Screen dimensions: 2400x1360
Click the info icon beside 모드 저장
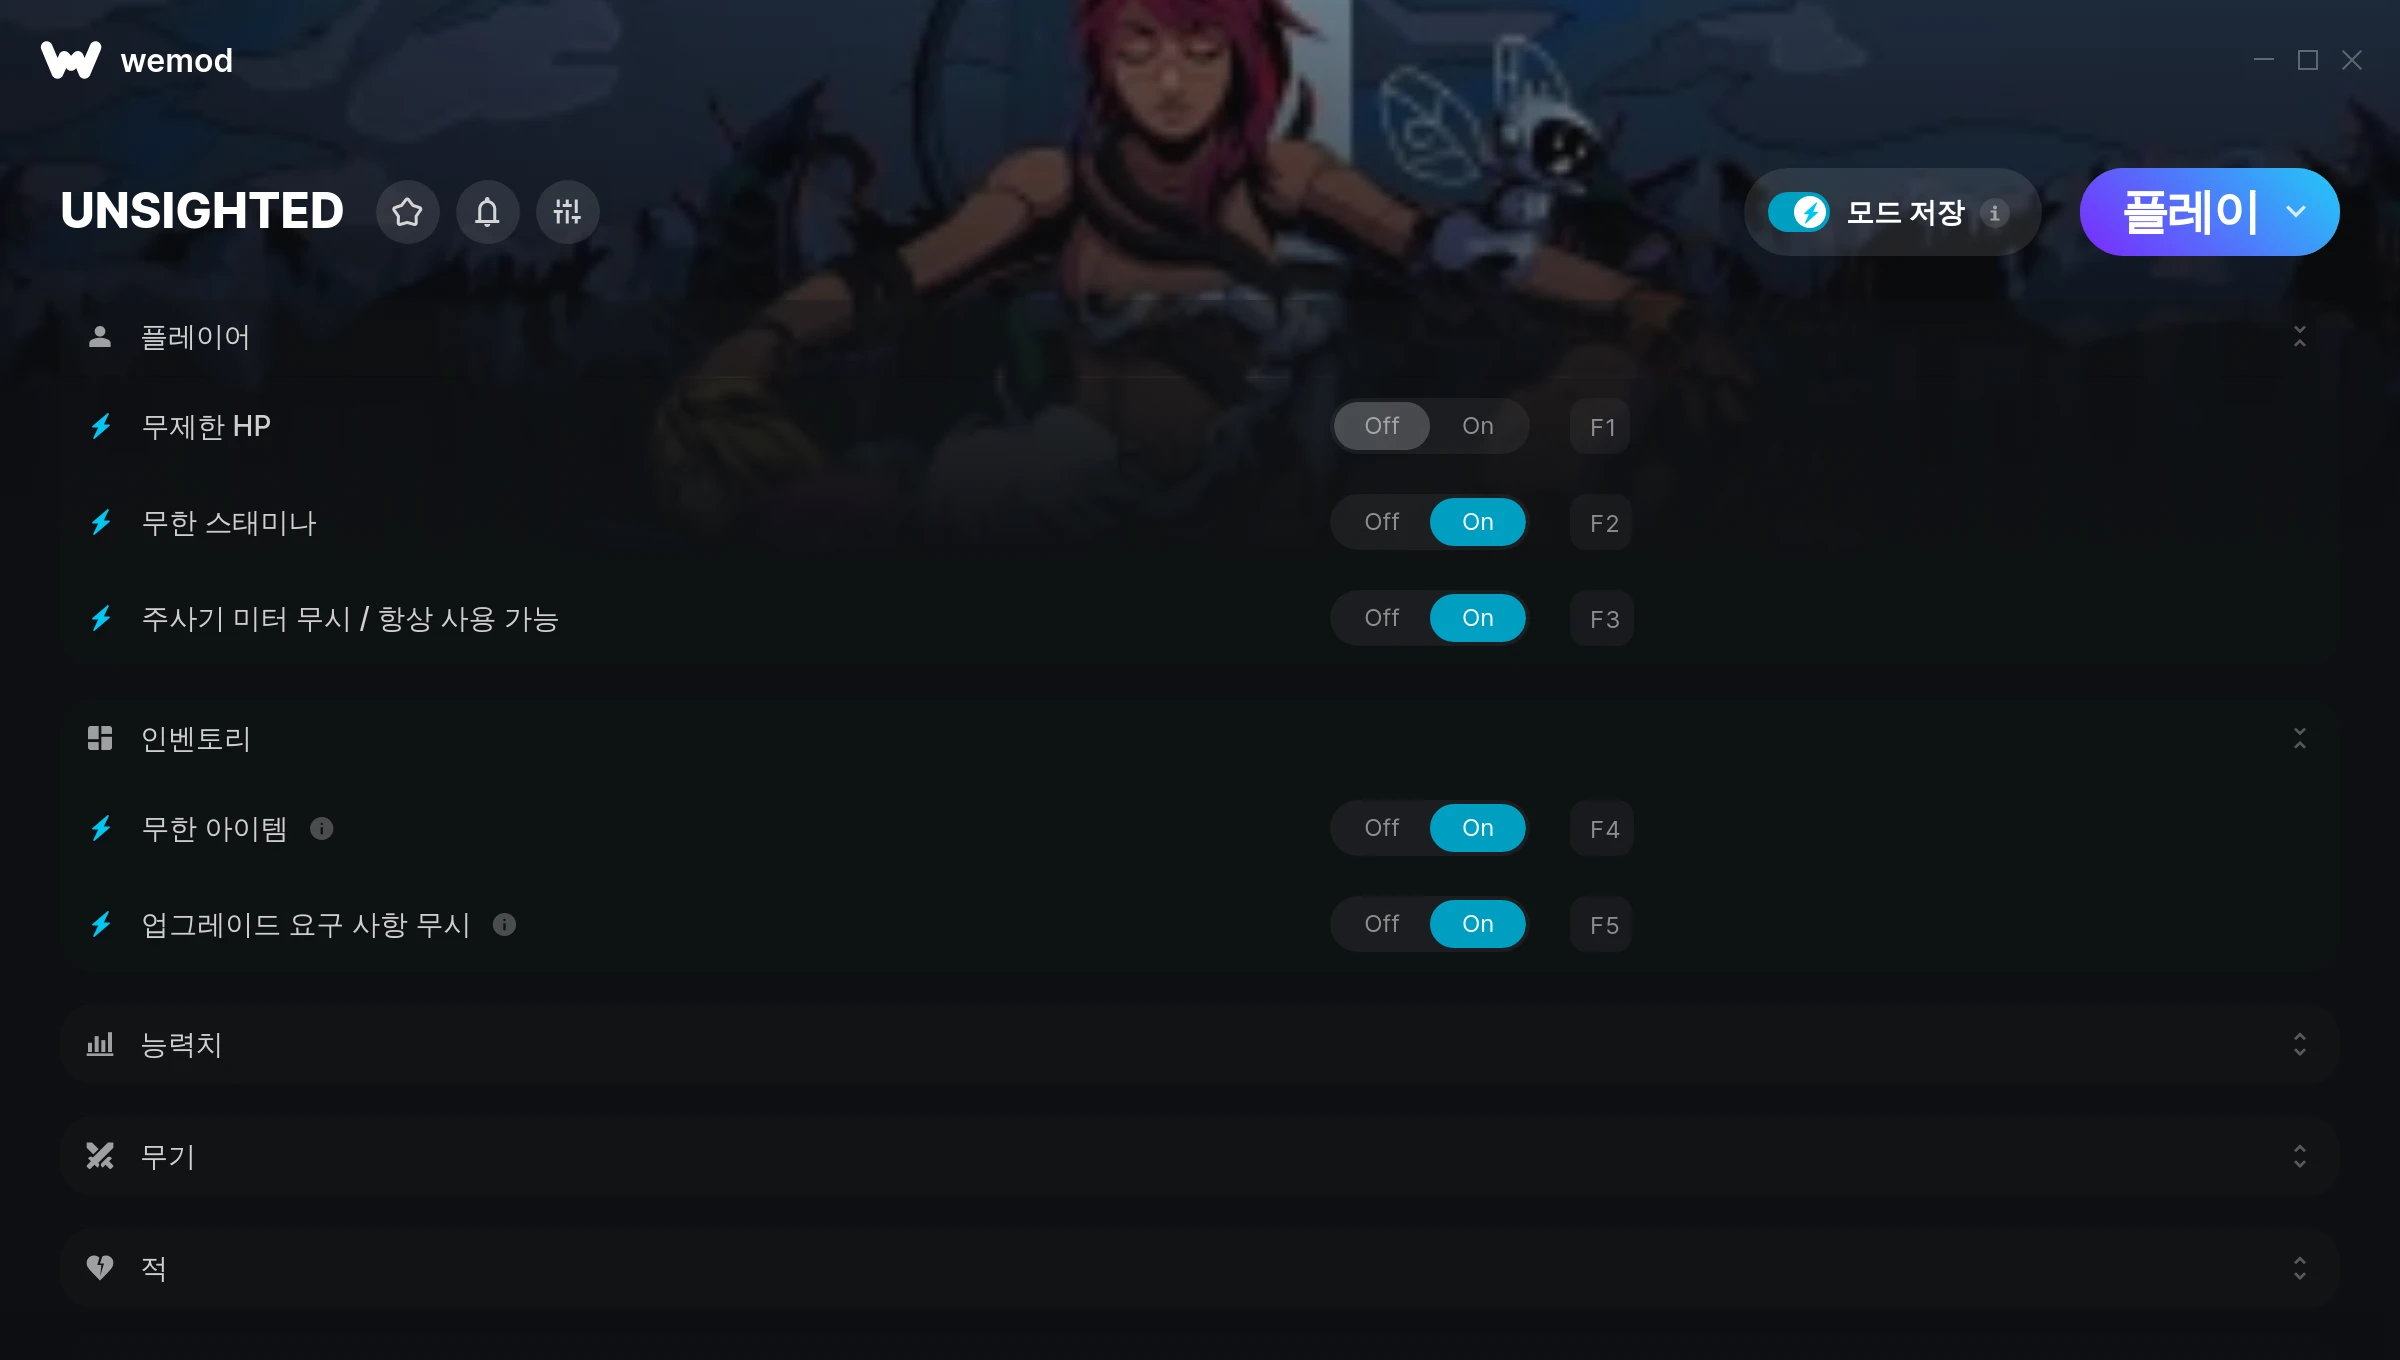click(x=1995, y=213)
